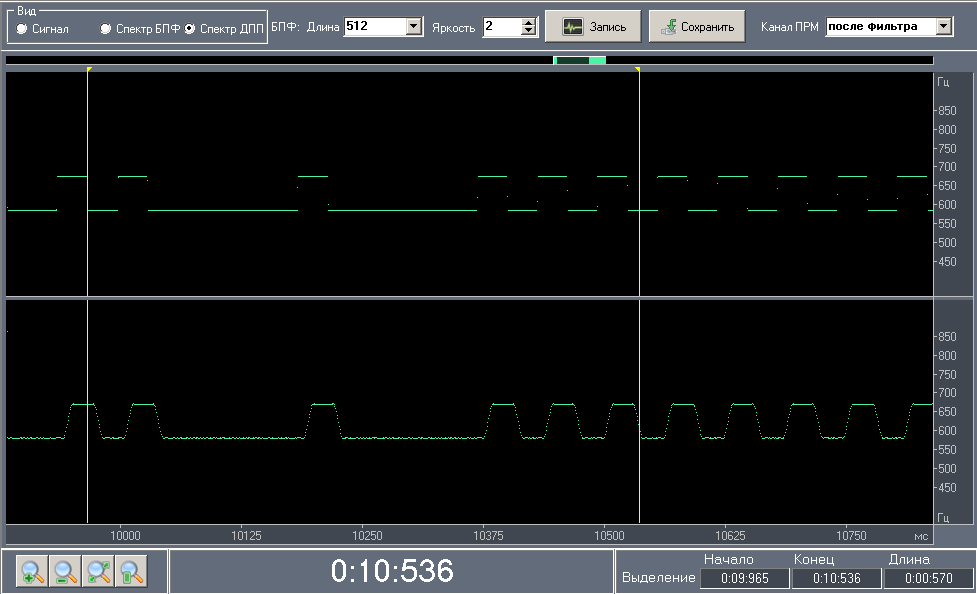Click the left yellow selection marker
The image size is (977, 594).
[88, 69]
